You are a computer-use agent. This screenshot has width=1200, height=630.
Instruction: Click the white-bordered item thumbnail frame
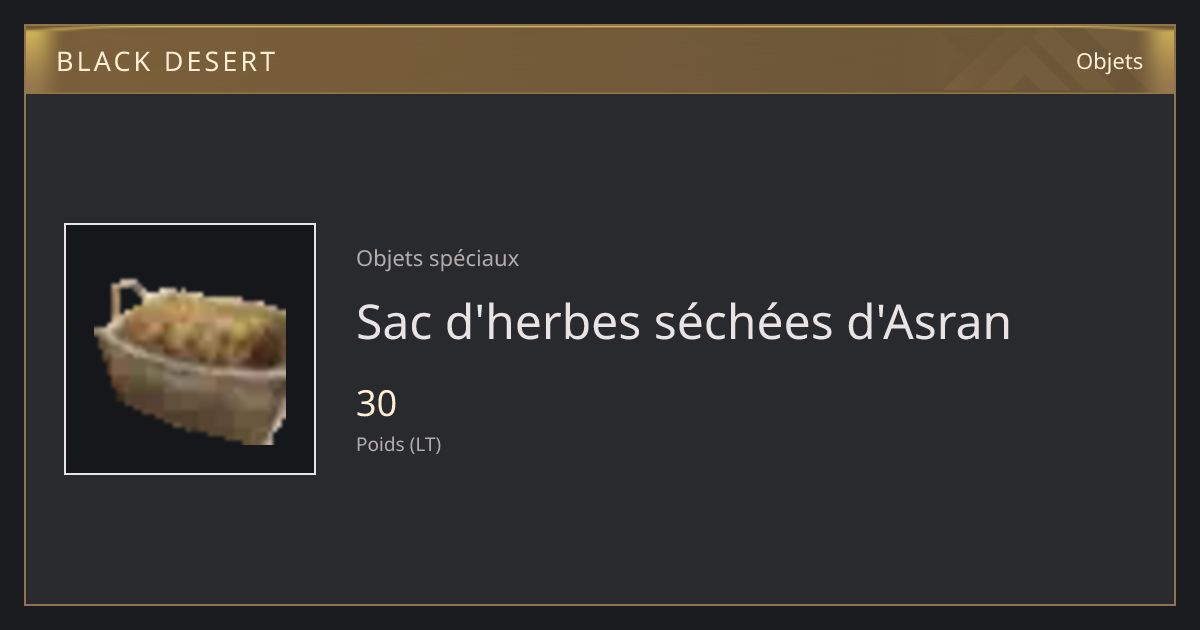[x=190, y=349]
